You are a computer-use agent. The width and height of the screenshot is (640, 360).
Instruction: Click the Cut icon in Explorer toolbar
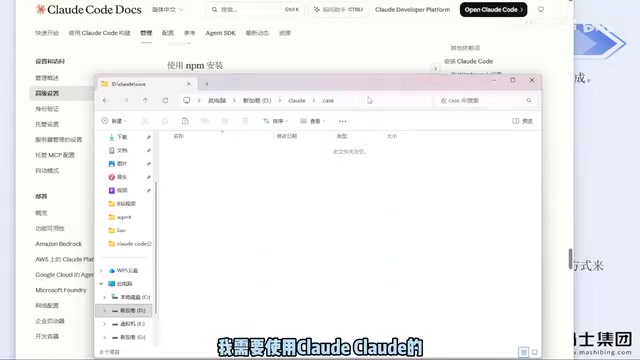[145, 121]
